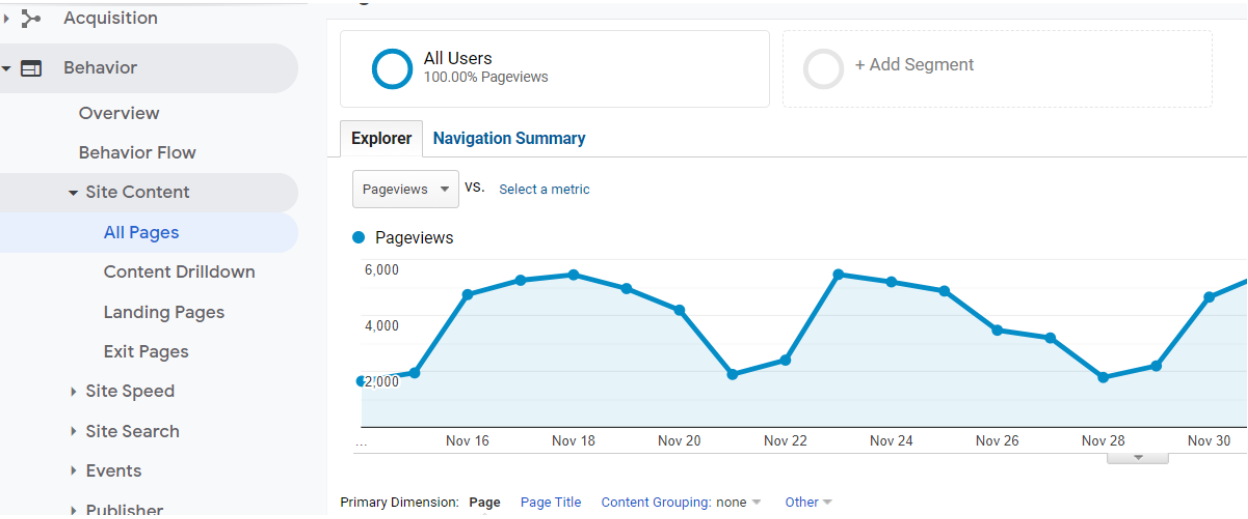
Task: Click the Nov 23 data point on chart
Action: pos(838,274)
